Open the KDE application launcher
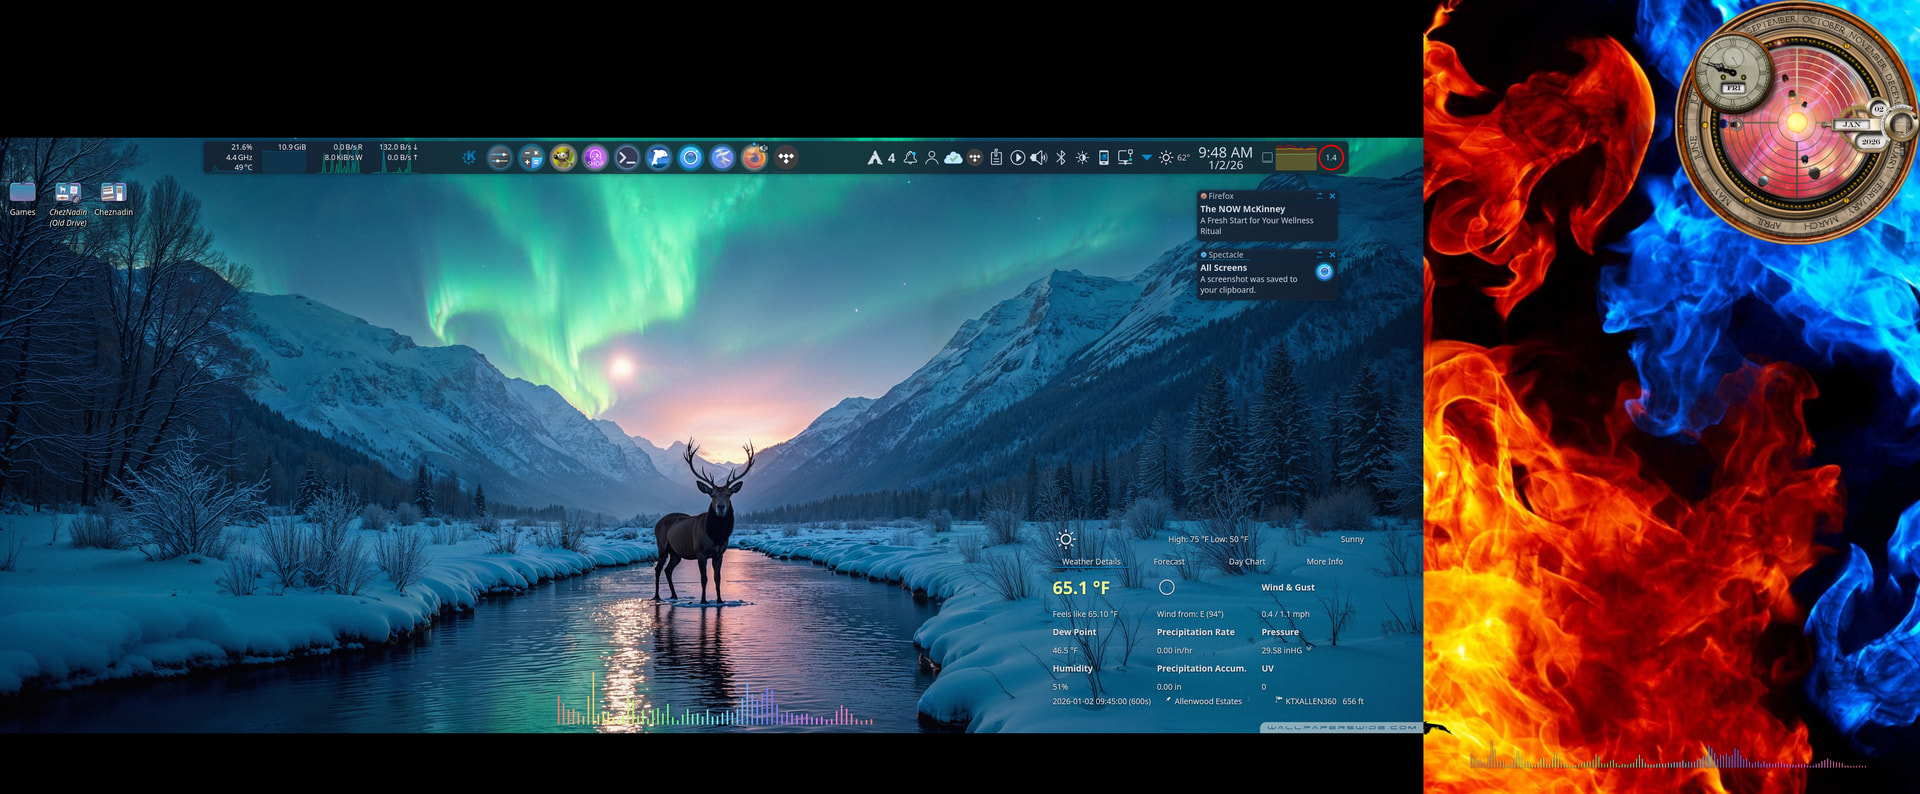 point(469,158)
